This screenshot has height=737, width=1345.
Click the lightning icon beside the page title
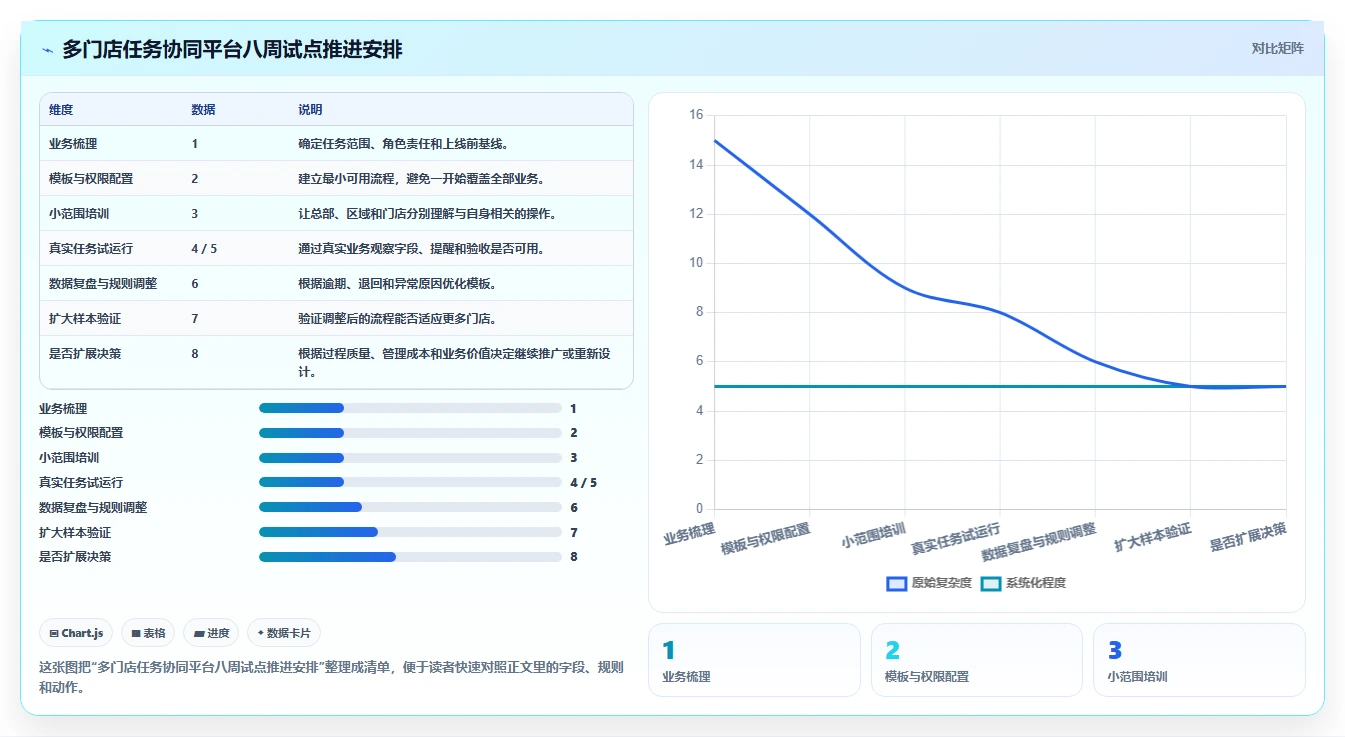[x=47, y=50]
